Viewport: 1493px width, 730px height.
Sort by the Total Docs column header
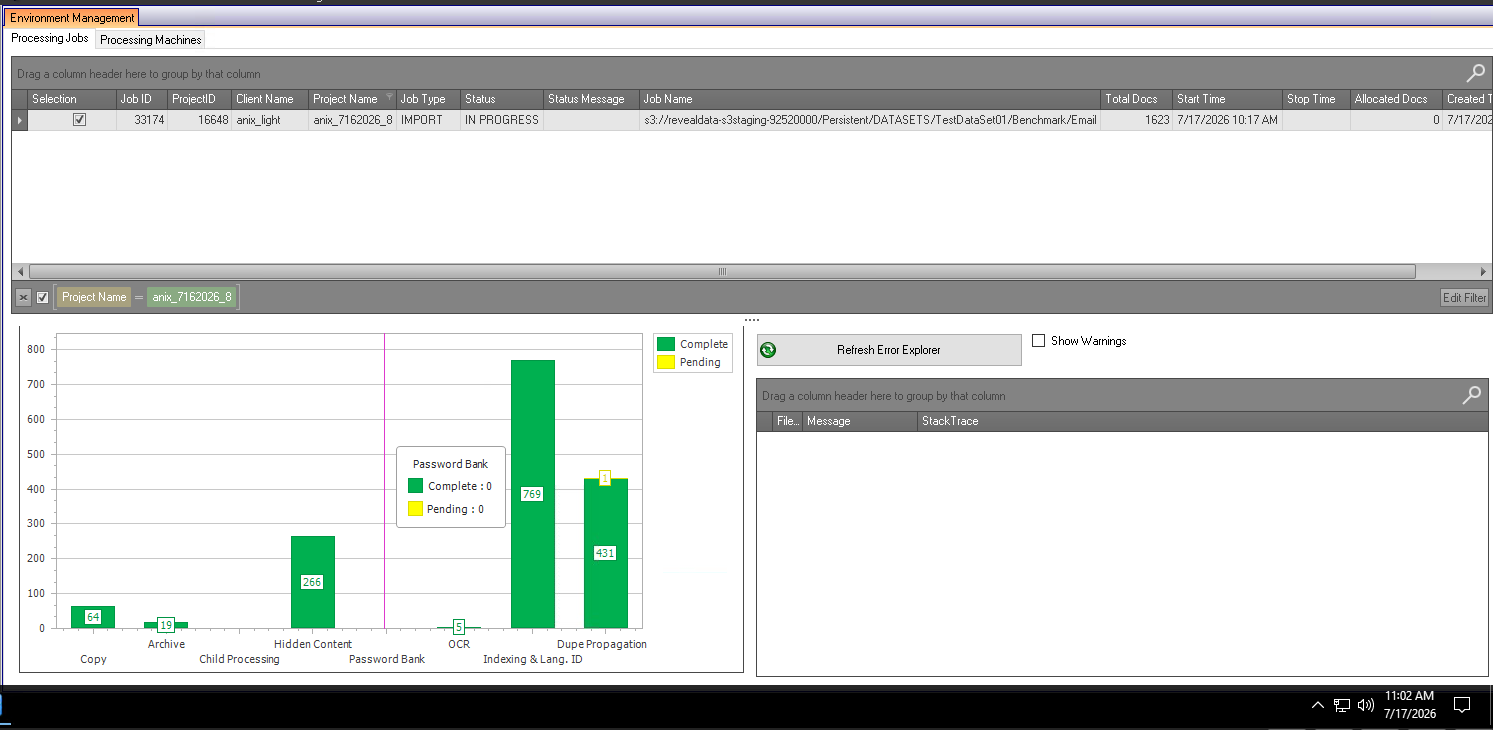1137,99
